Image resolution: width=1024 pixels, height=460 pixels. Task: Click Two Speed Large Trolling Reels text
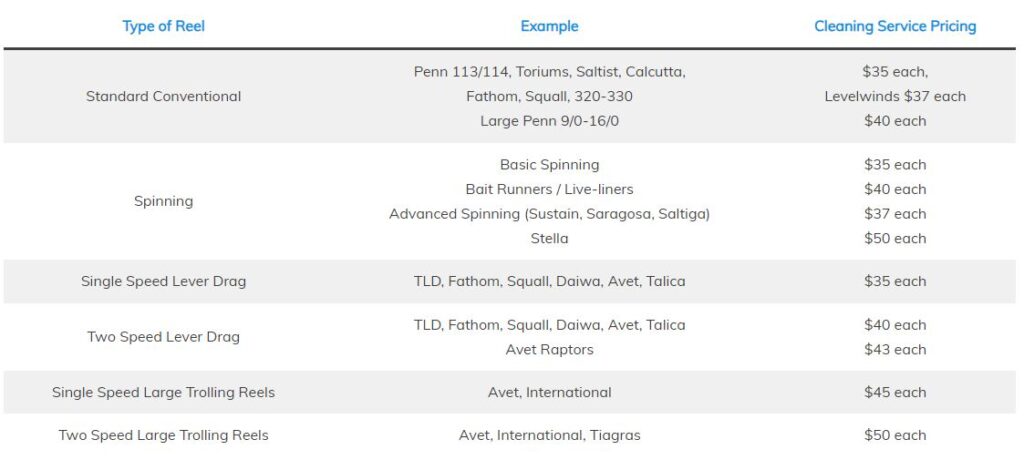(x=163, y=435)
